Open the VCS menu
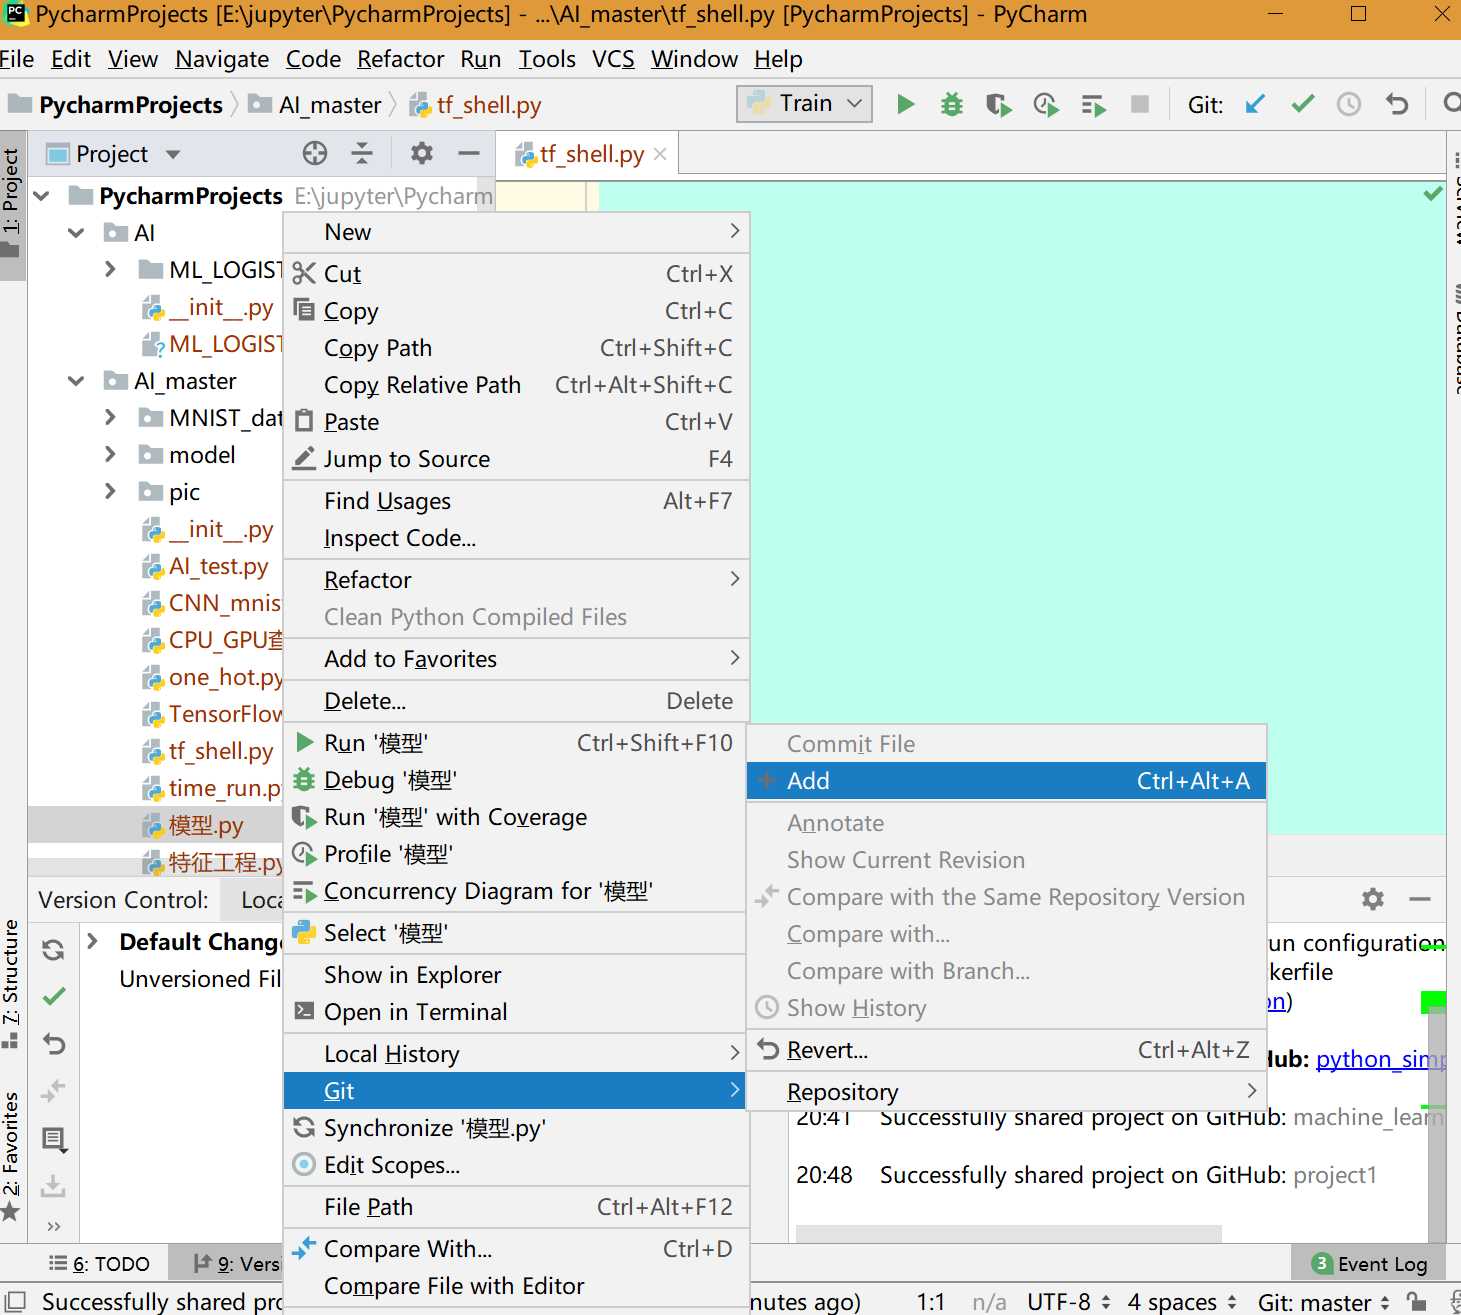Image resolution: width=1461 pixels, height=1315 pixels. pos(613,59)
